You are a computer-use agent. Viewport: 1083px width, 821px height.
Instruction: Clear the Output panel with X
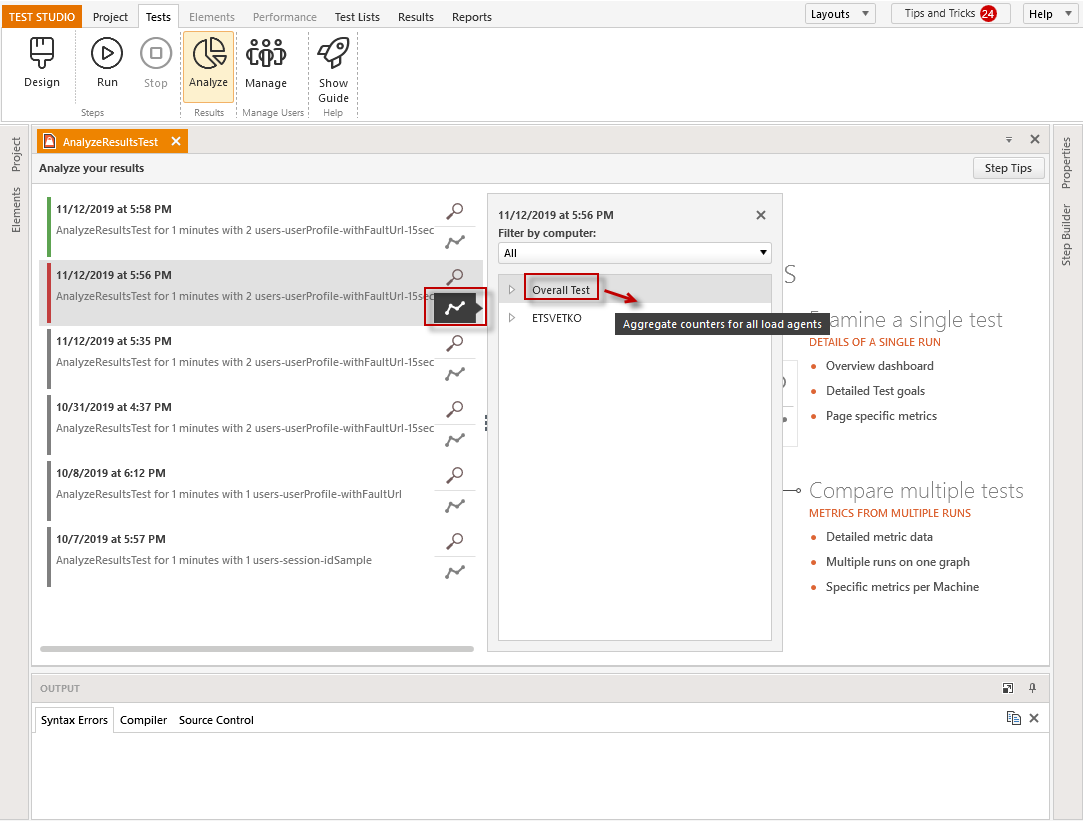[x=1034, y=718]
